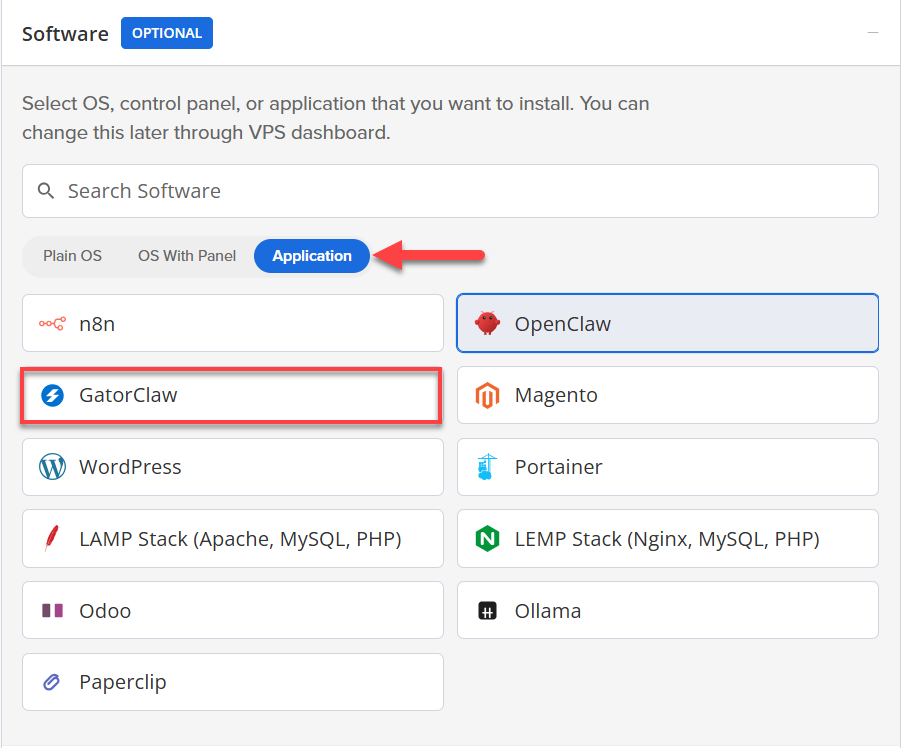Screen dimensions: 901x748
Task: Switch to the OS With Panel tab
Action: (x=186, y=256)
